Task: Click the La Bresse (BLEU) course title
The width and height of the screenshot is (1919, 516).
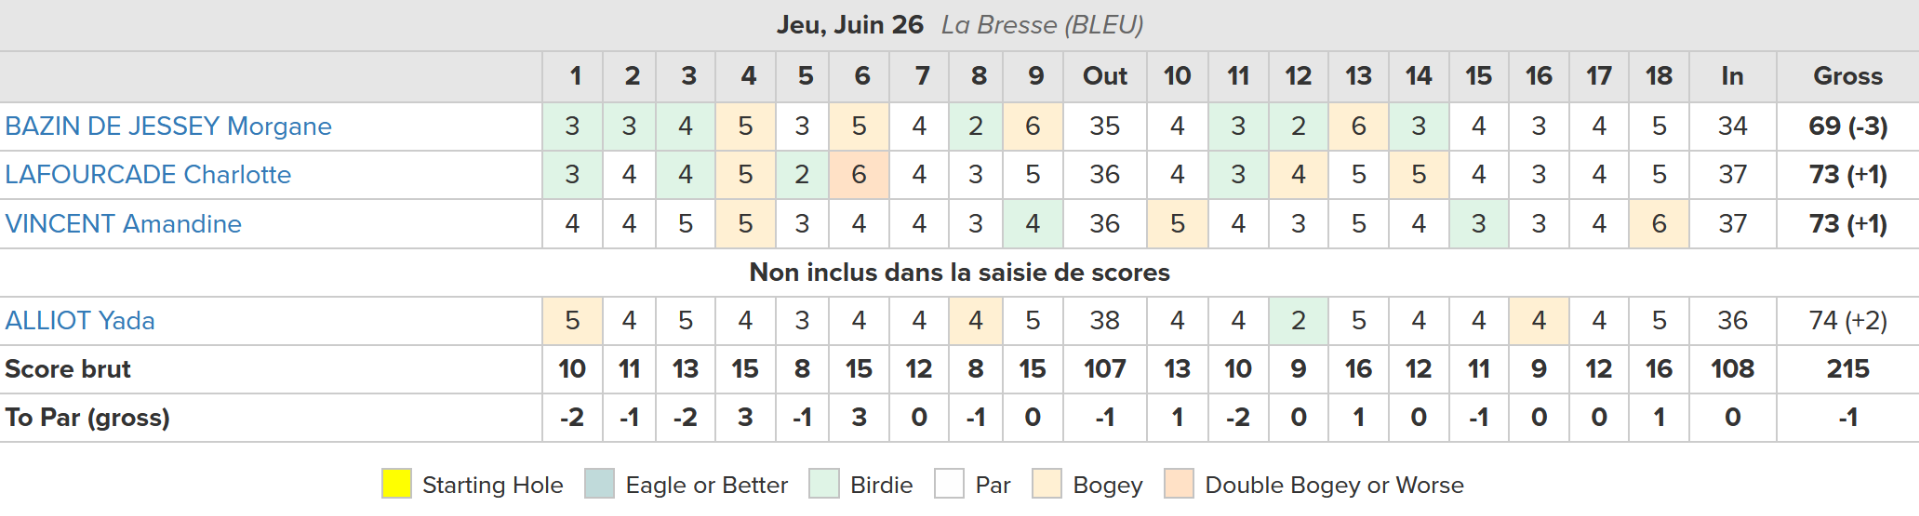Action: (1042, 25)
